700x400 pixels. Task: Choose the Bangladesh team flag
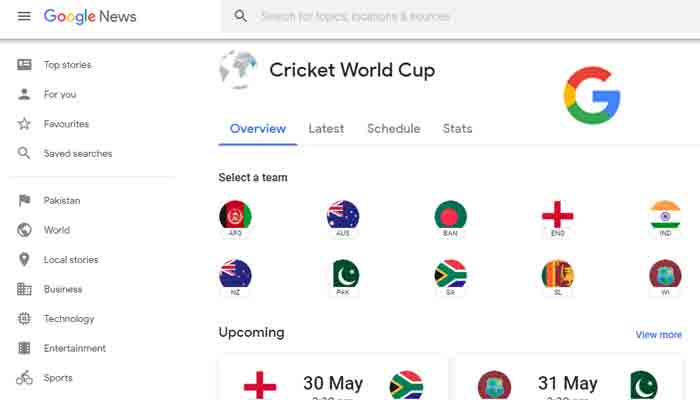(450, 215)
